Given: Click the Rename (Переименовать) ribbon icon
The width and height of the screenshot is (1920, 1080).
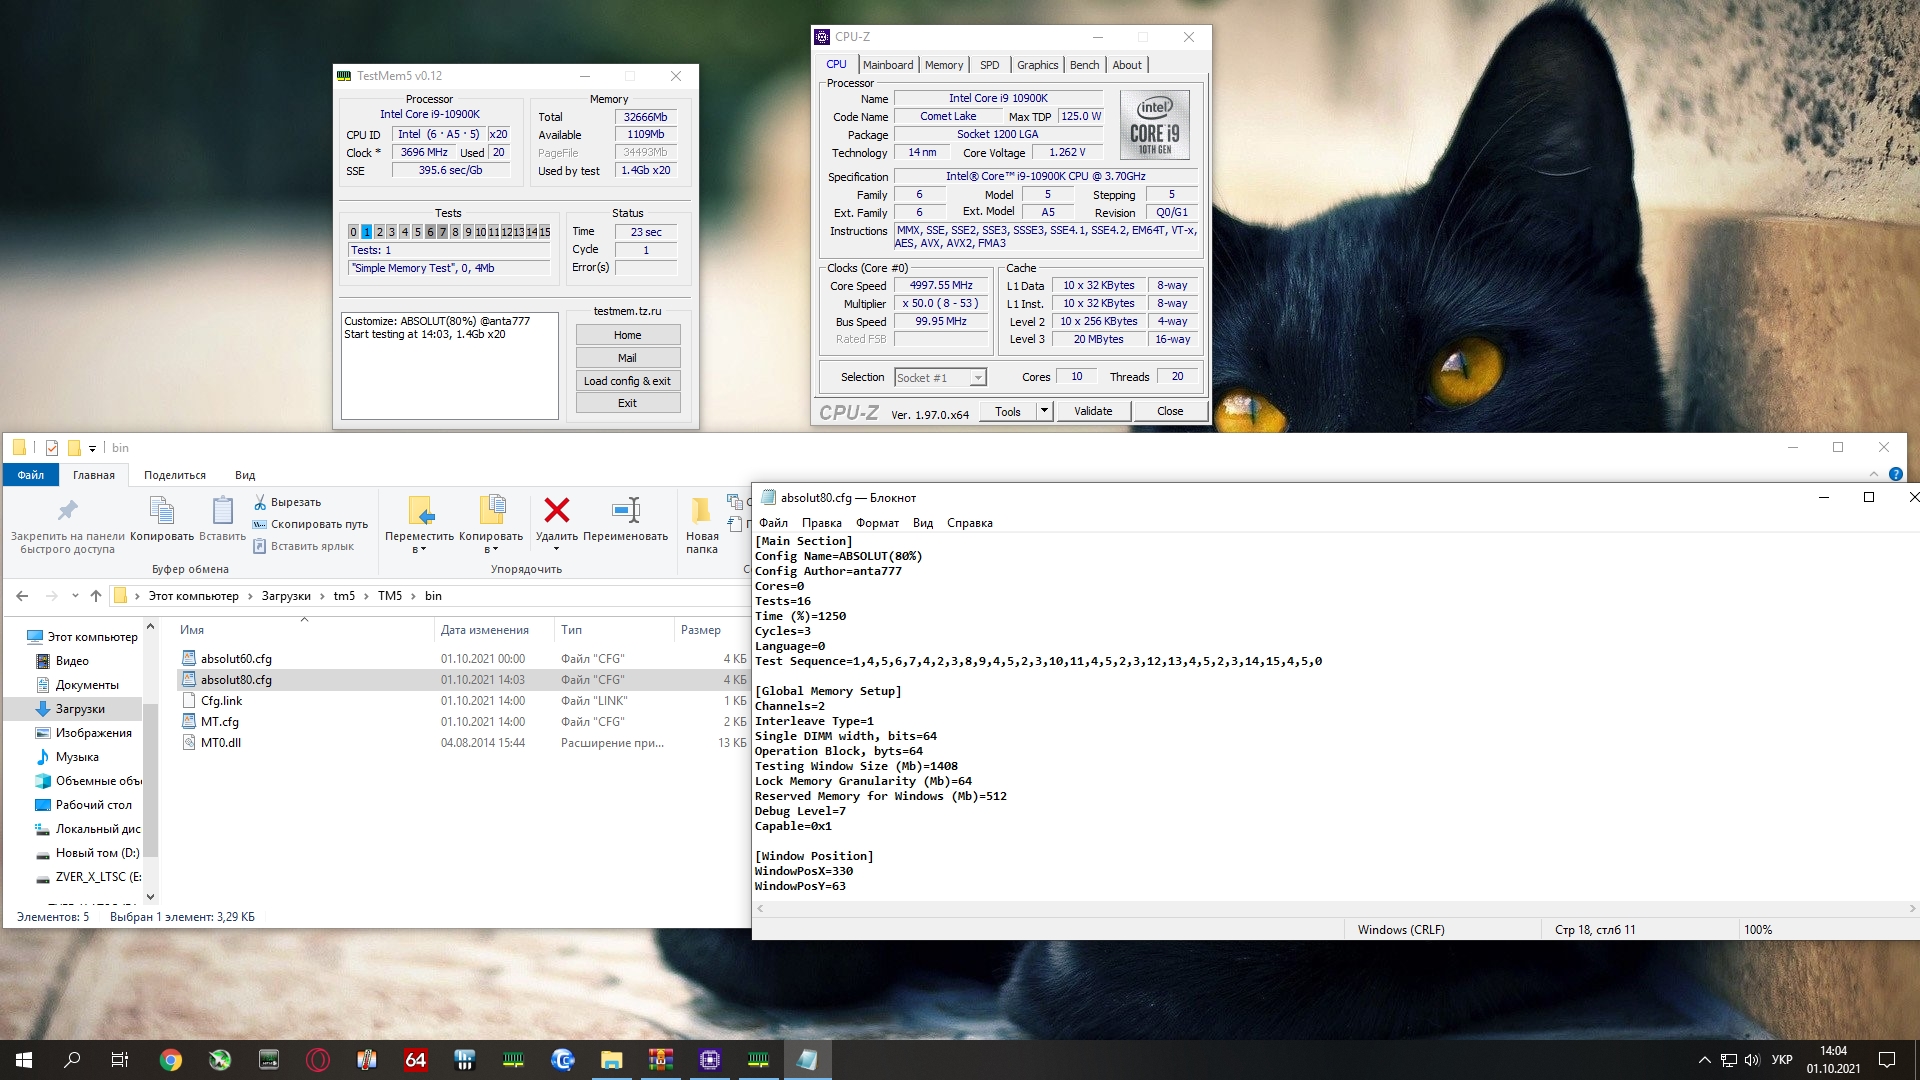Looking at the screenshot, I should [626, 511].
